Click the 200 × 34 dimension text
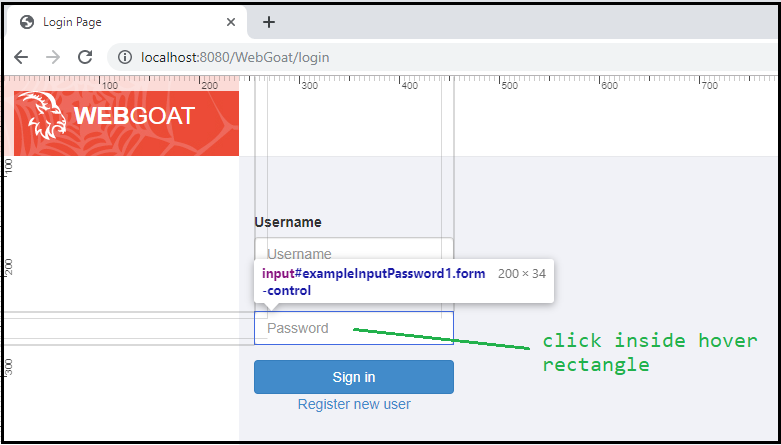Screen dimensions: 781x445 point(521,274)
